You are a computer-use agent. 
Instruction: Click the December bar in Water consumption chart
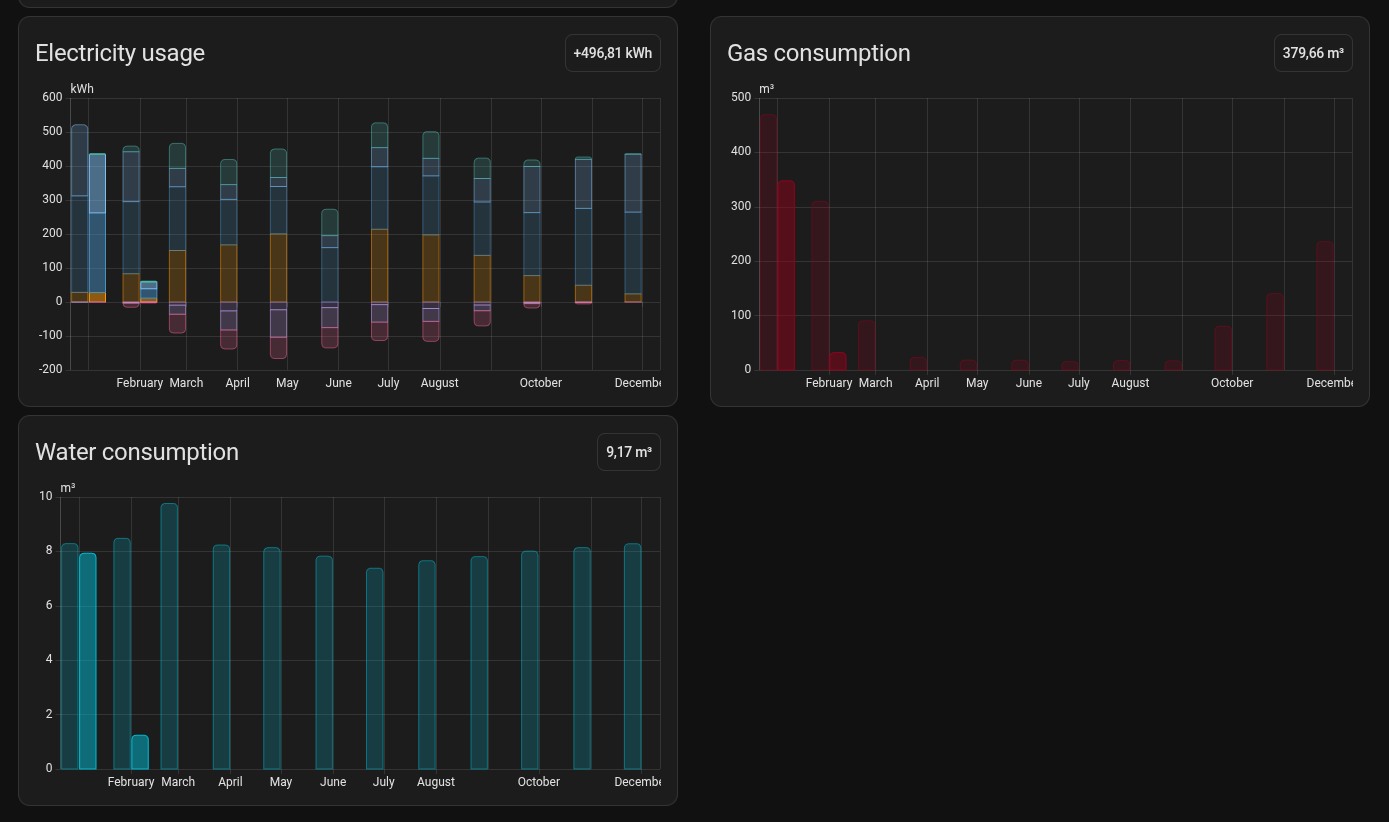click(x=632, y=655)
